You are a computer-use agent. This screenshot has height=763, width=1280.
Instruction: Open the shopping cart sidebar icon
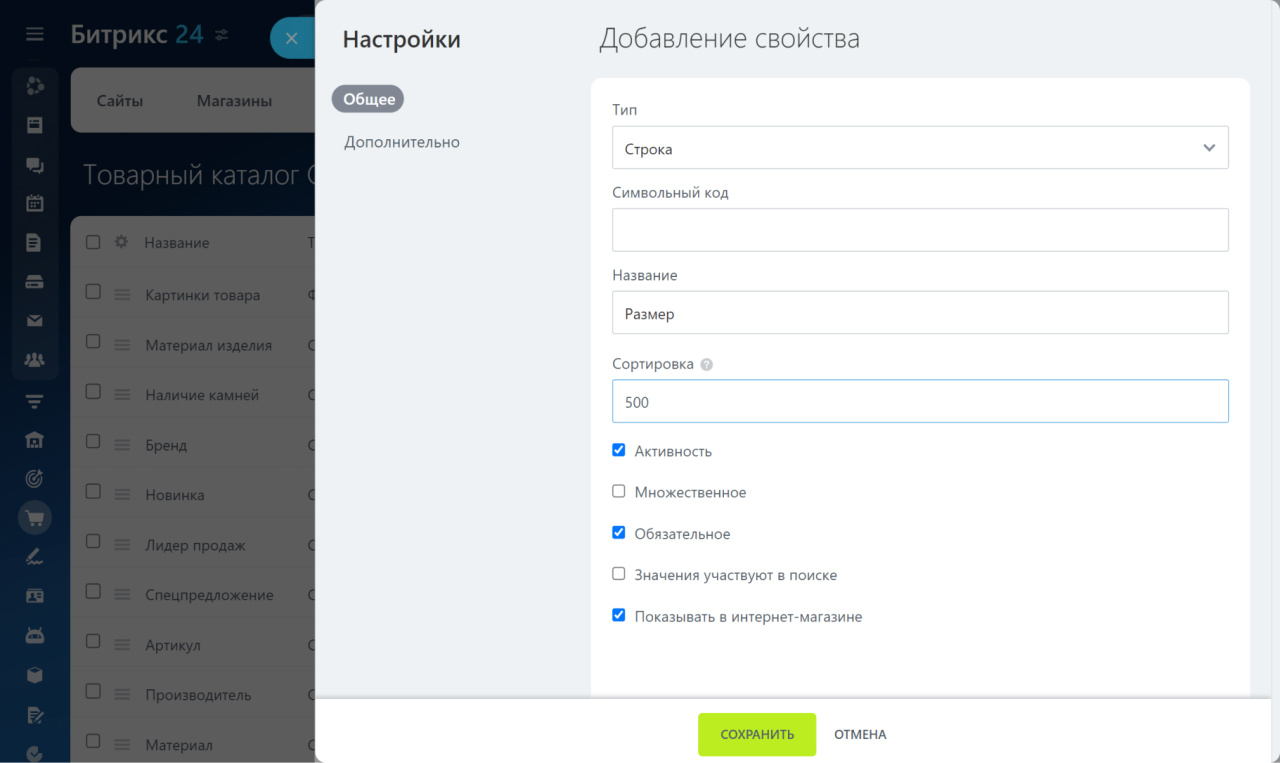click(x=35, y=518)
